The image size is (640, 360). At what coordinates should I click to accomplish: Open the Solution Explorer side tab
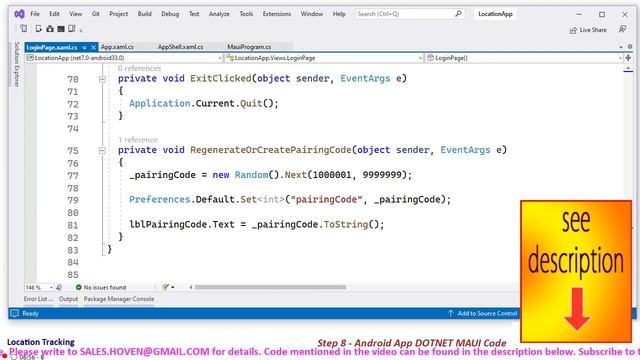tap(17, 64)
